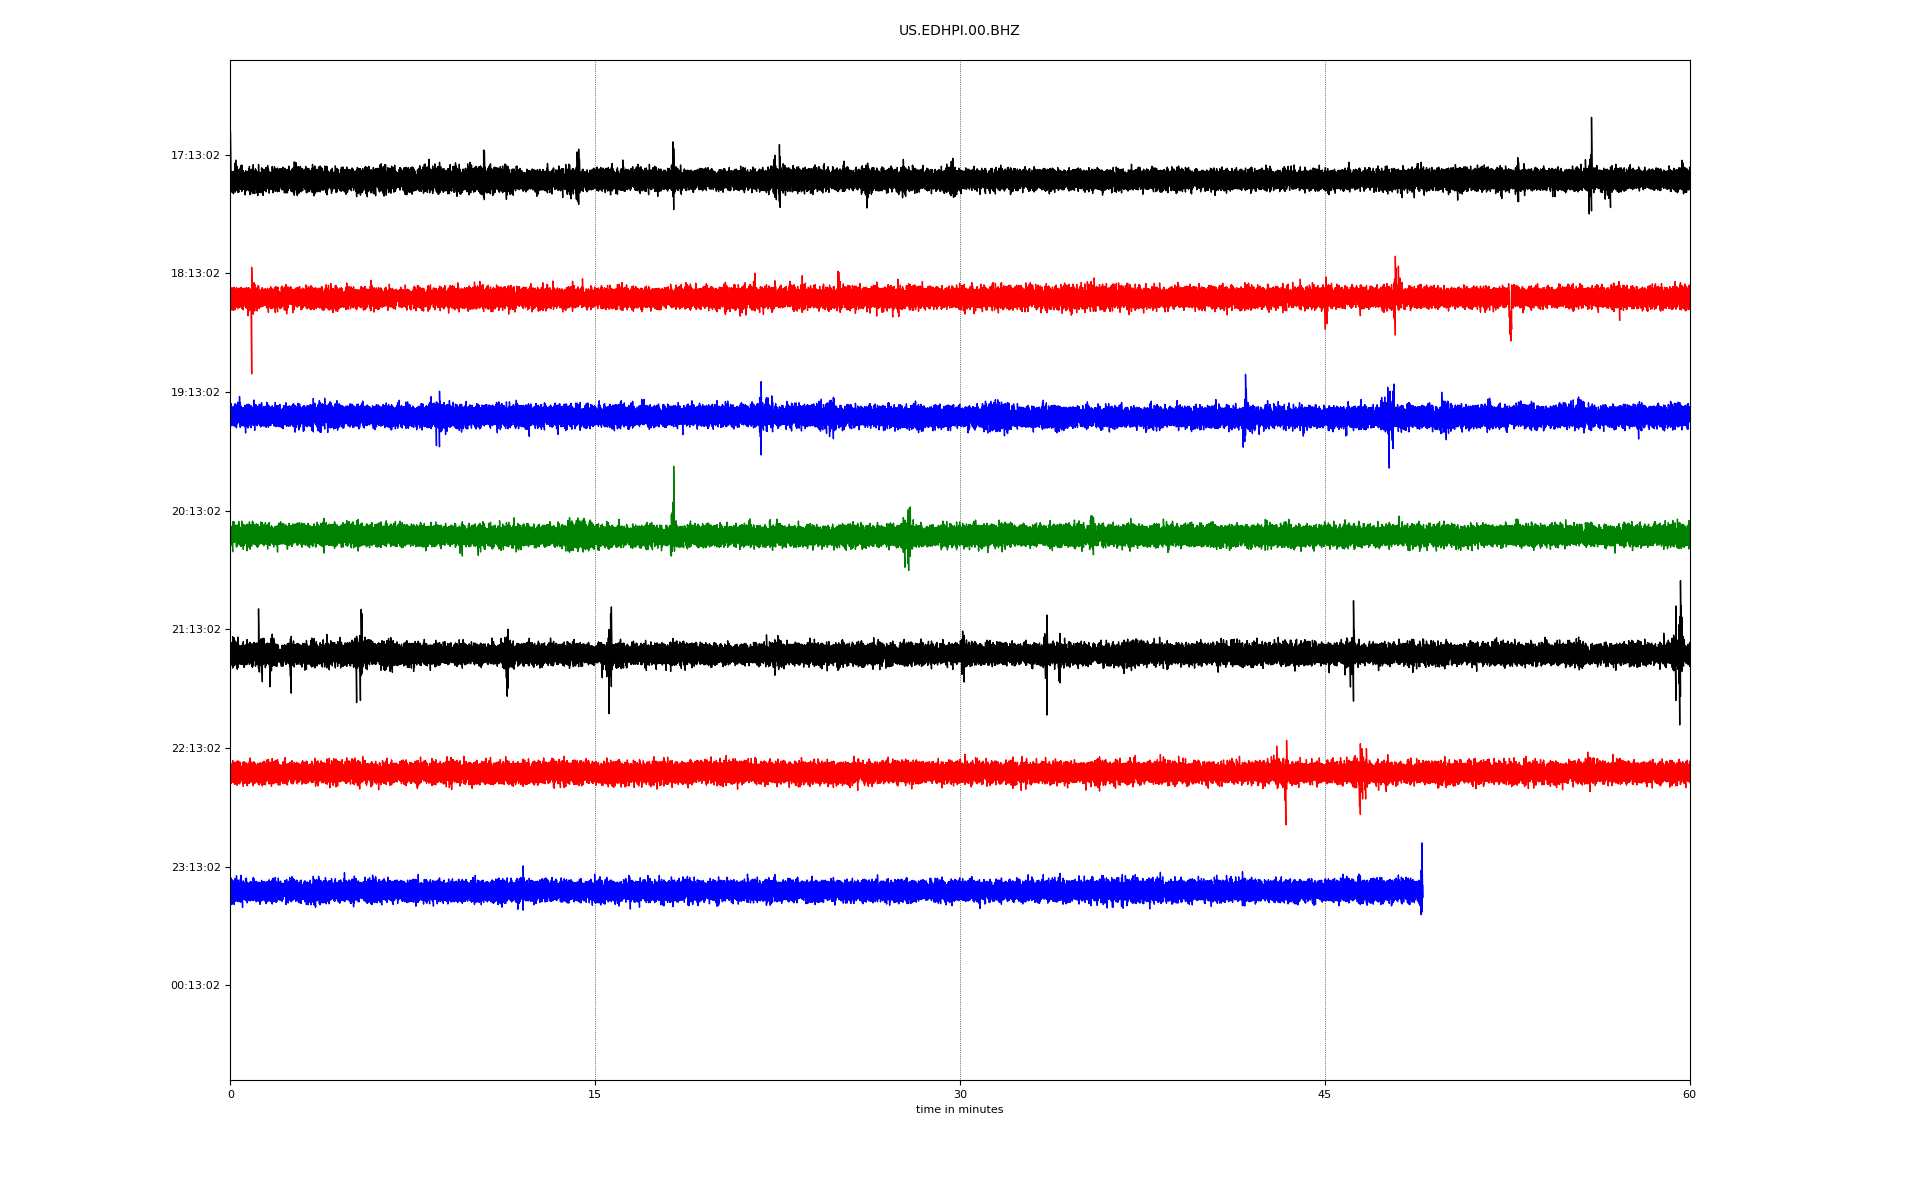Click the x-axis tick label 45
The width and height of the screenshot is (1920, 1200).
coord(1325,1094)
